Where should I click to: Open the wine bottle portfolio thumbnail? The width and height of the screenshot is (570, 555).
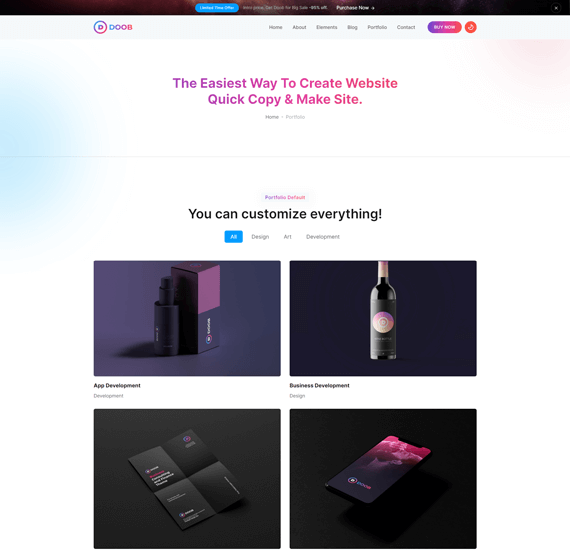383,318
